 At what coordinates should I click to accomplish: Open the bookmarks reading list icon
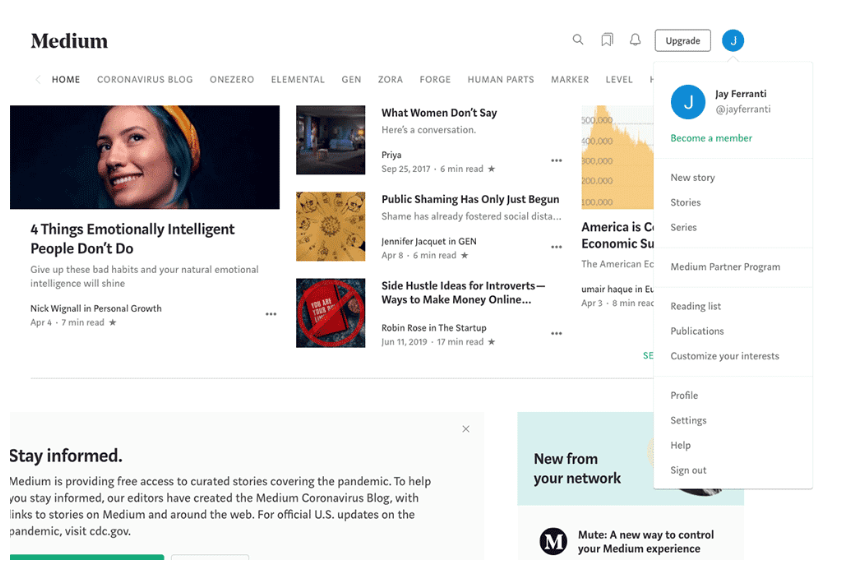607,40
